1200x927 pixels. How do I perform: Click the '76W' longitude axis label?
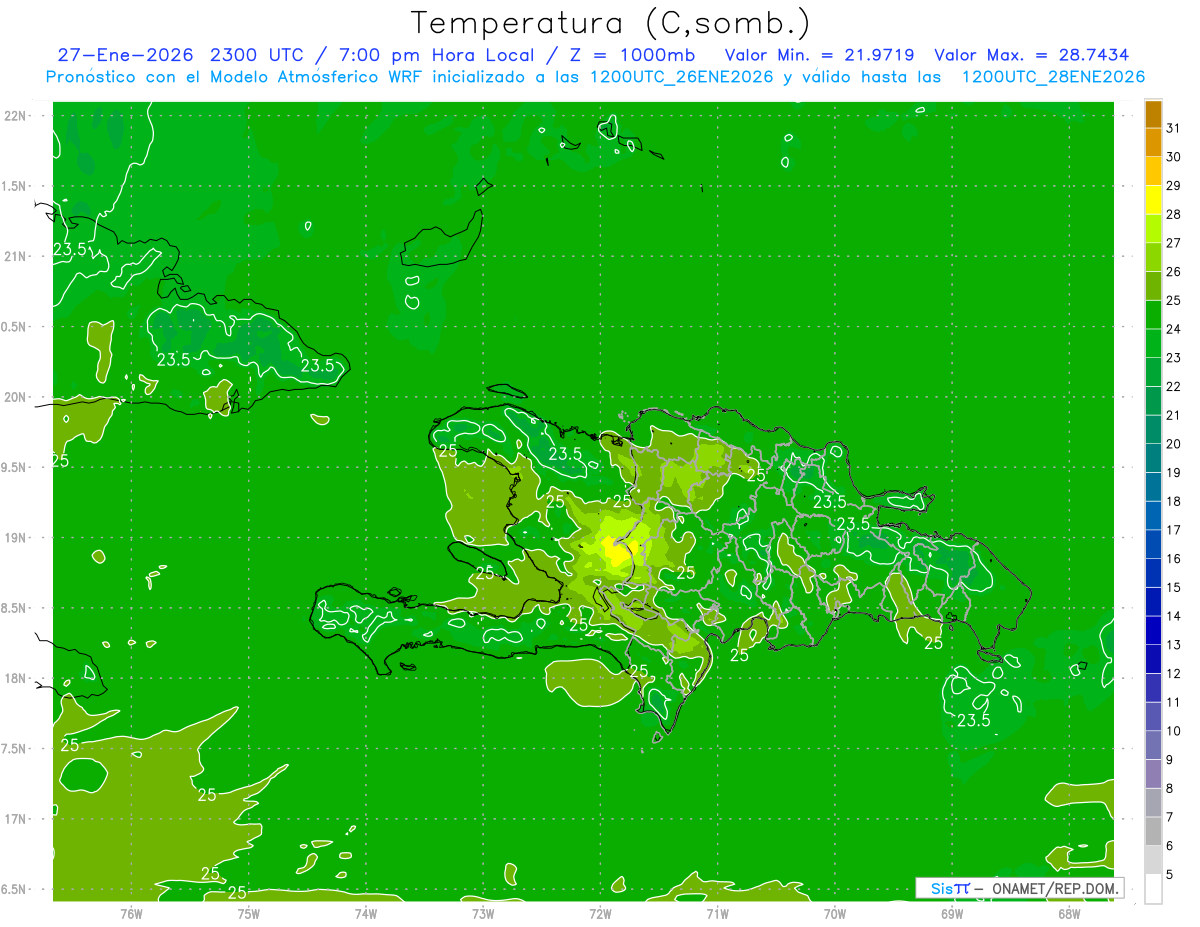131,914
